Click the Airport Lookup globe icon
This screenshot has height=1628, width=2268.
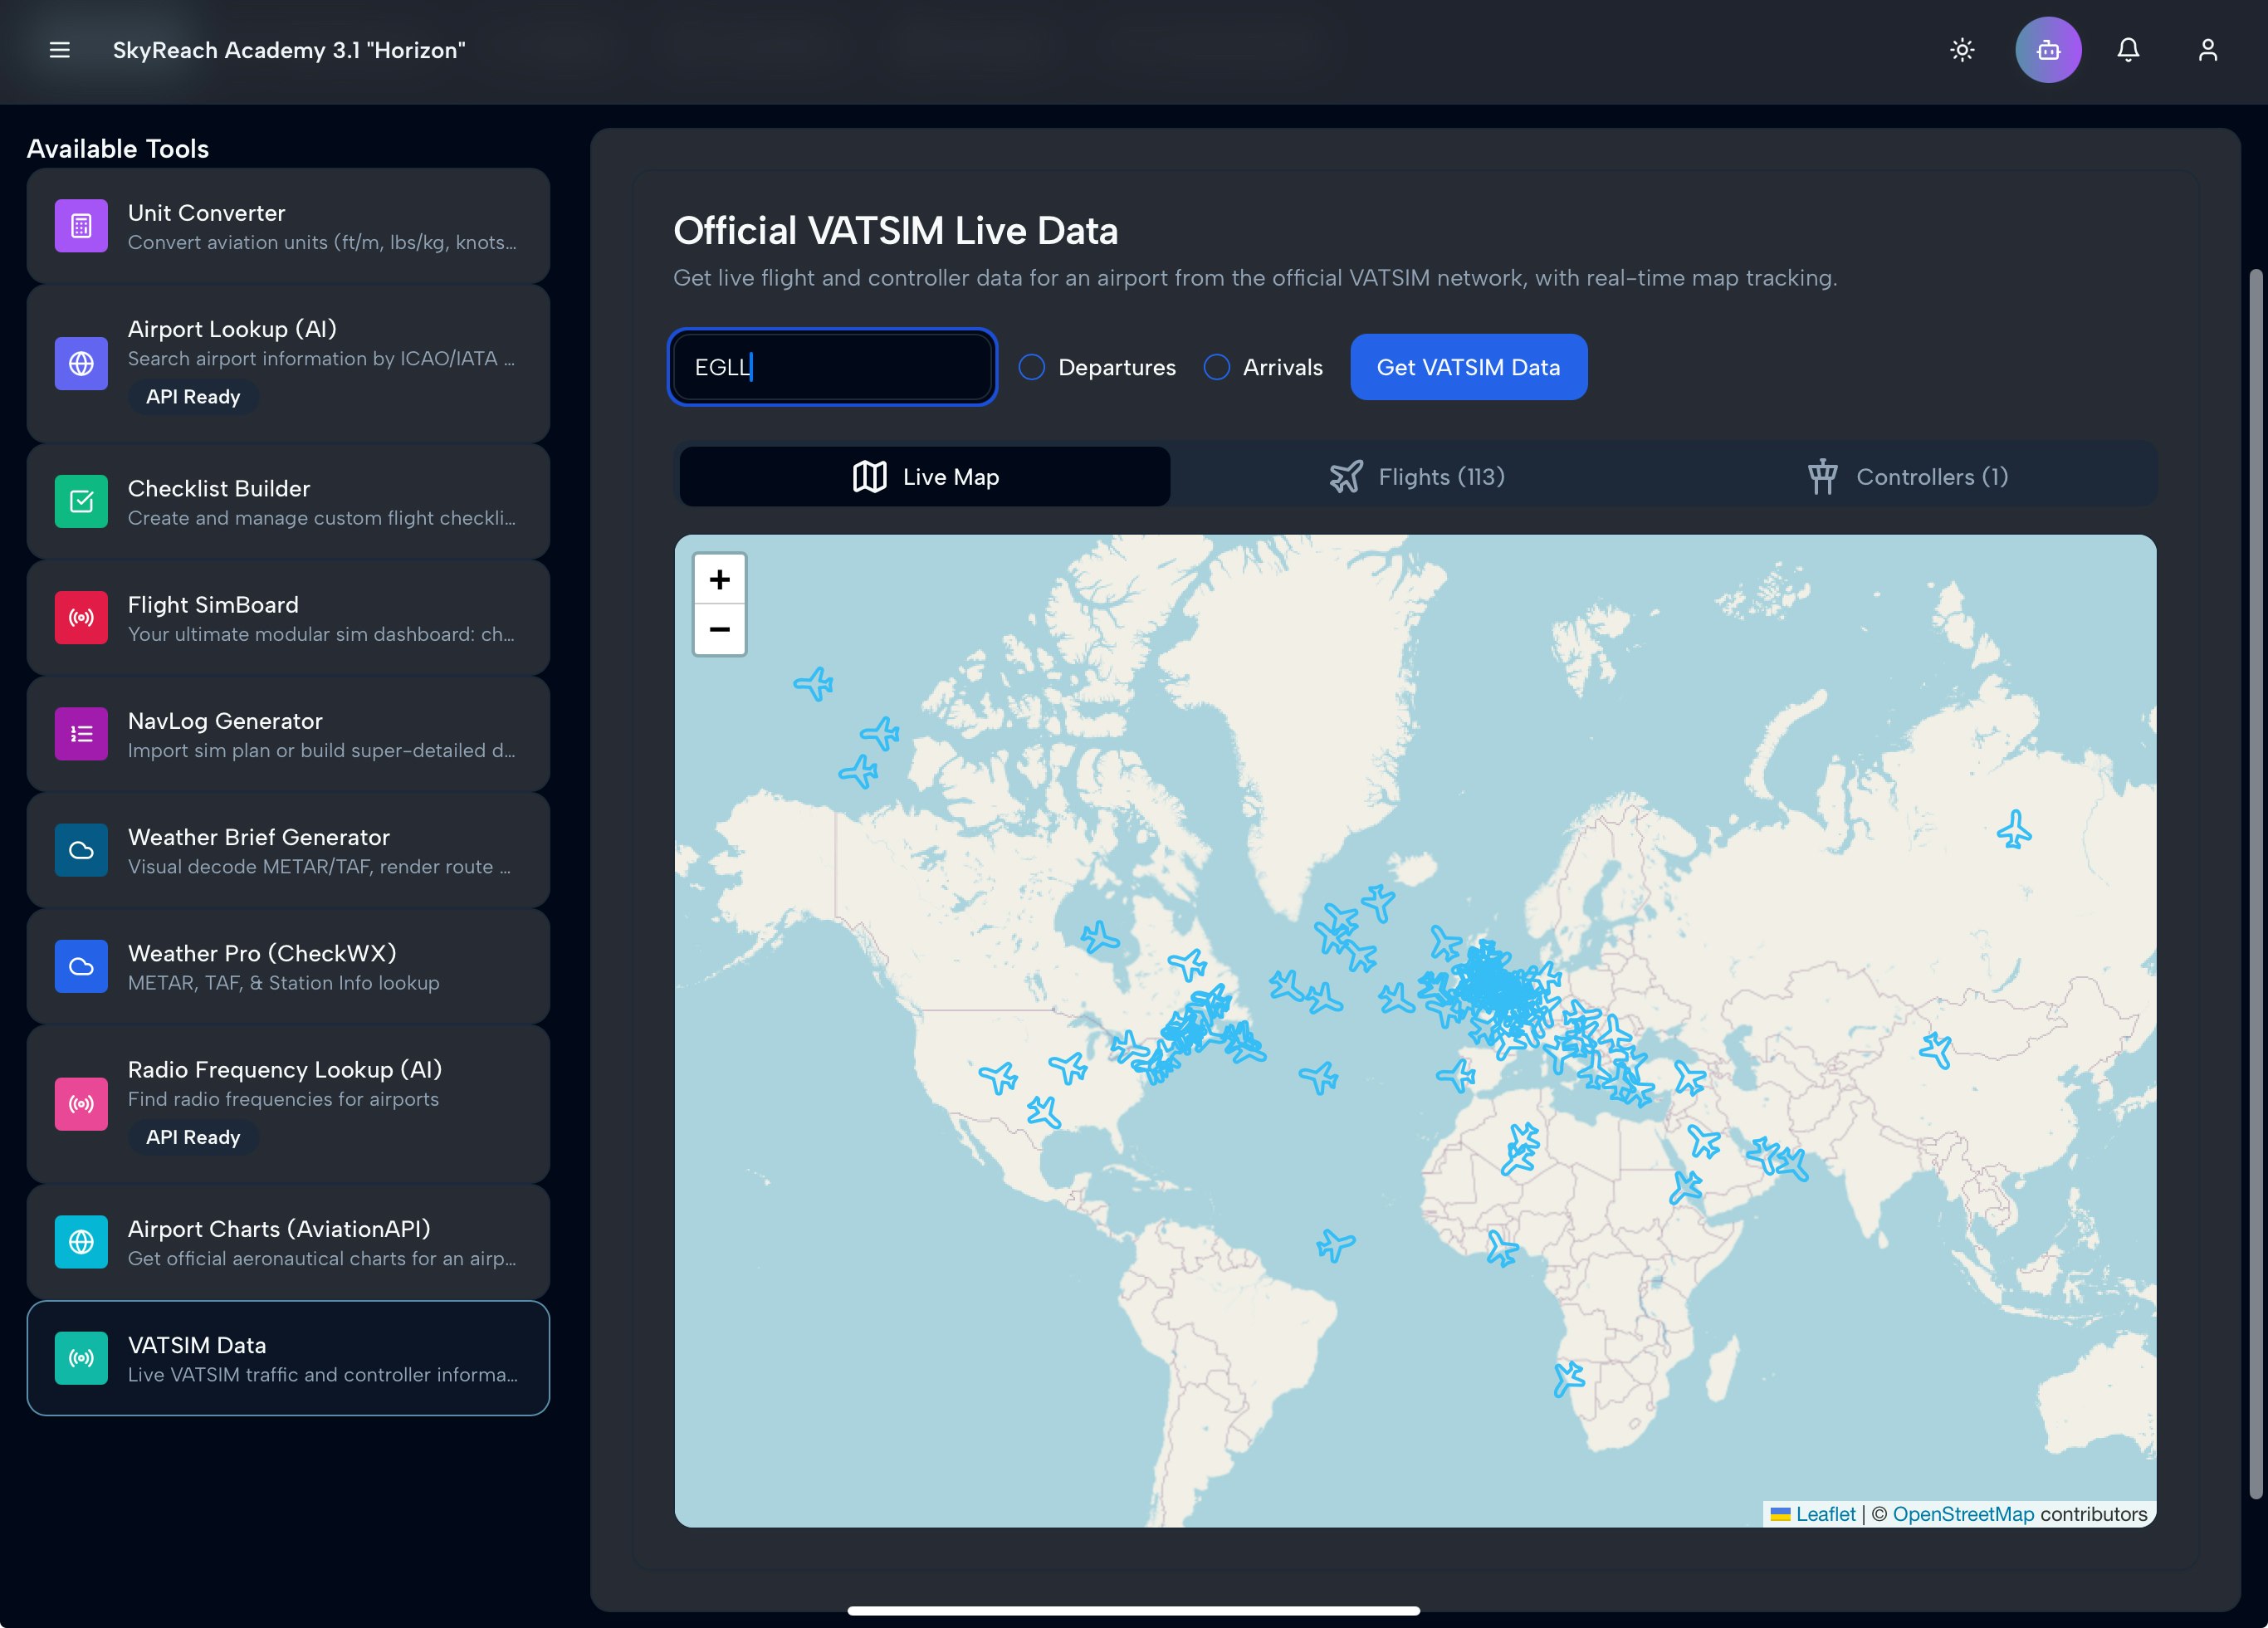(81, 363)
